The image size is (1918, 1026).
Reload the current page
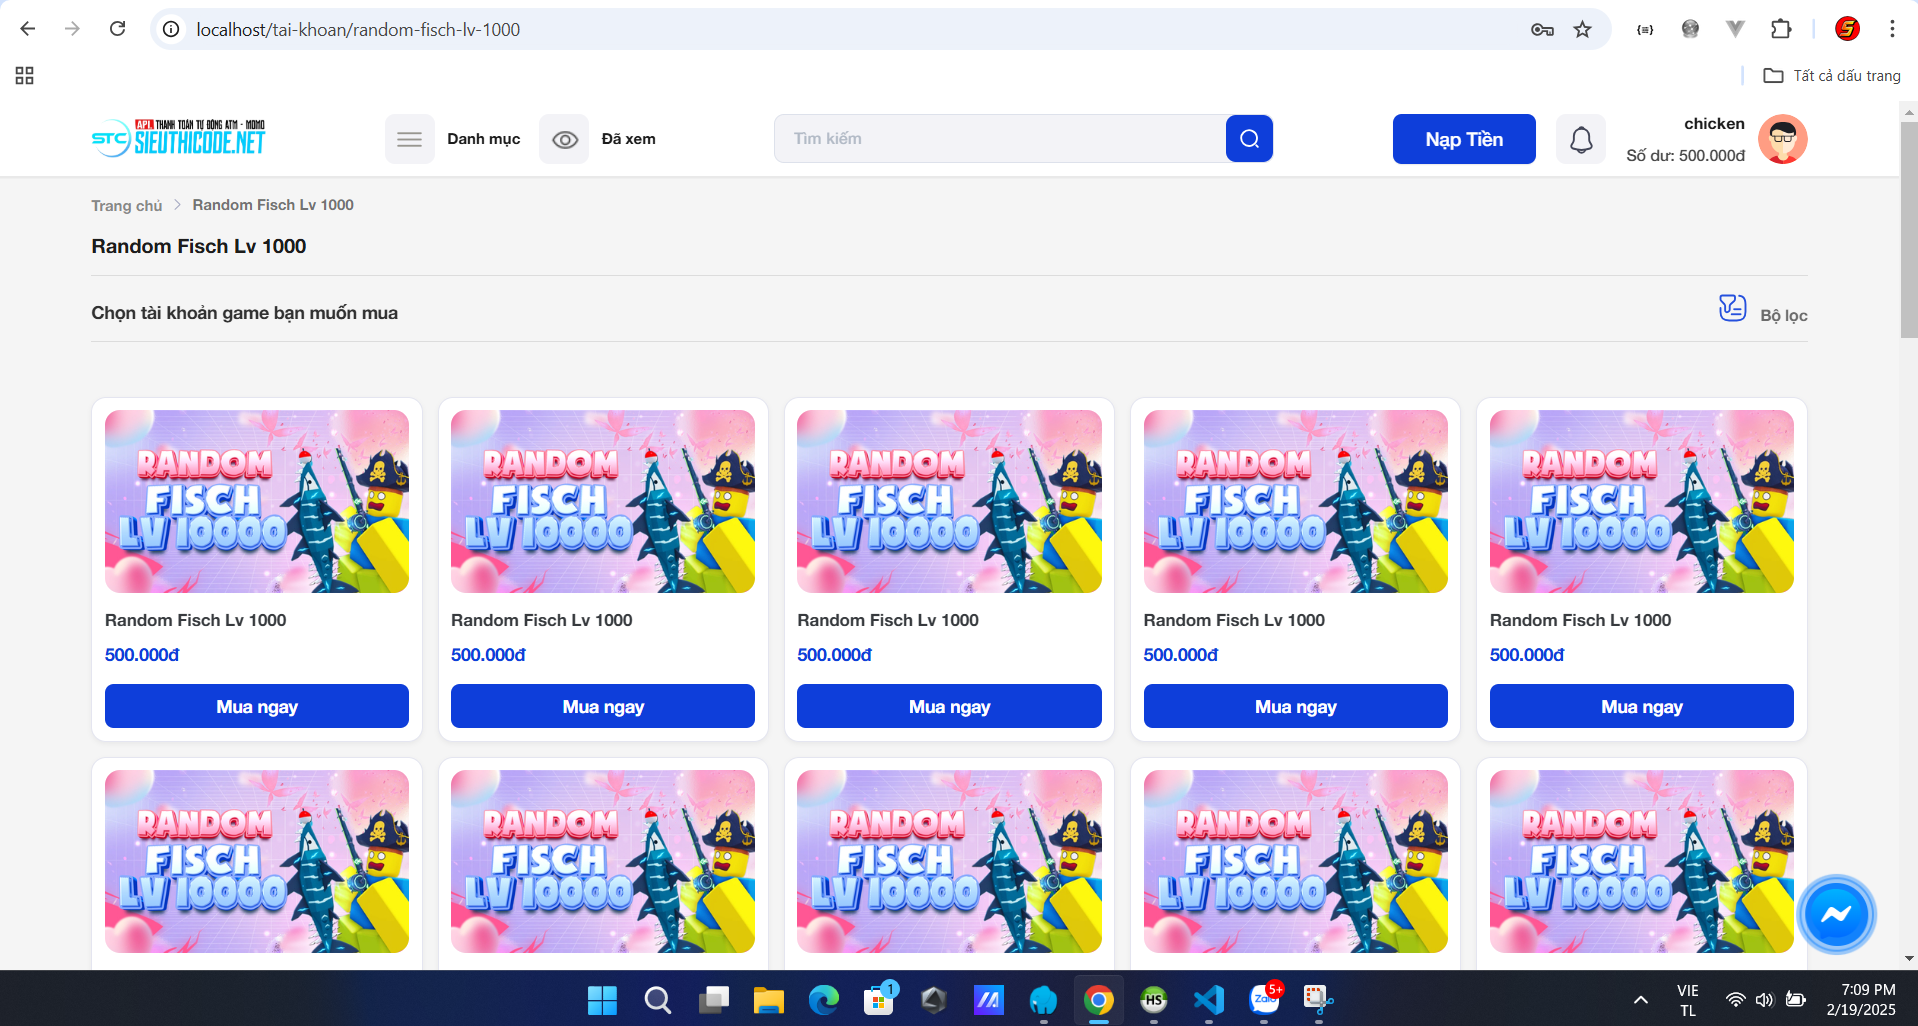pos(117,29)
